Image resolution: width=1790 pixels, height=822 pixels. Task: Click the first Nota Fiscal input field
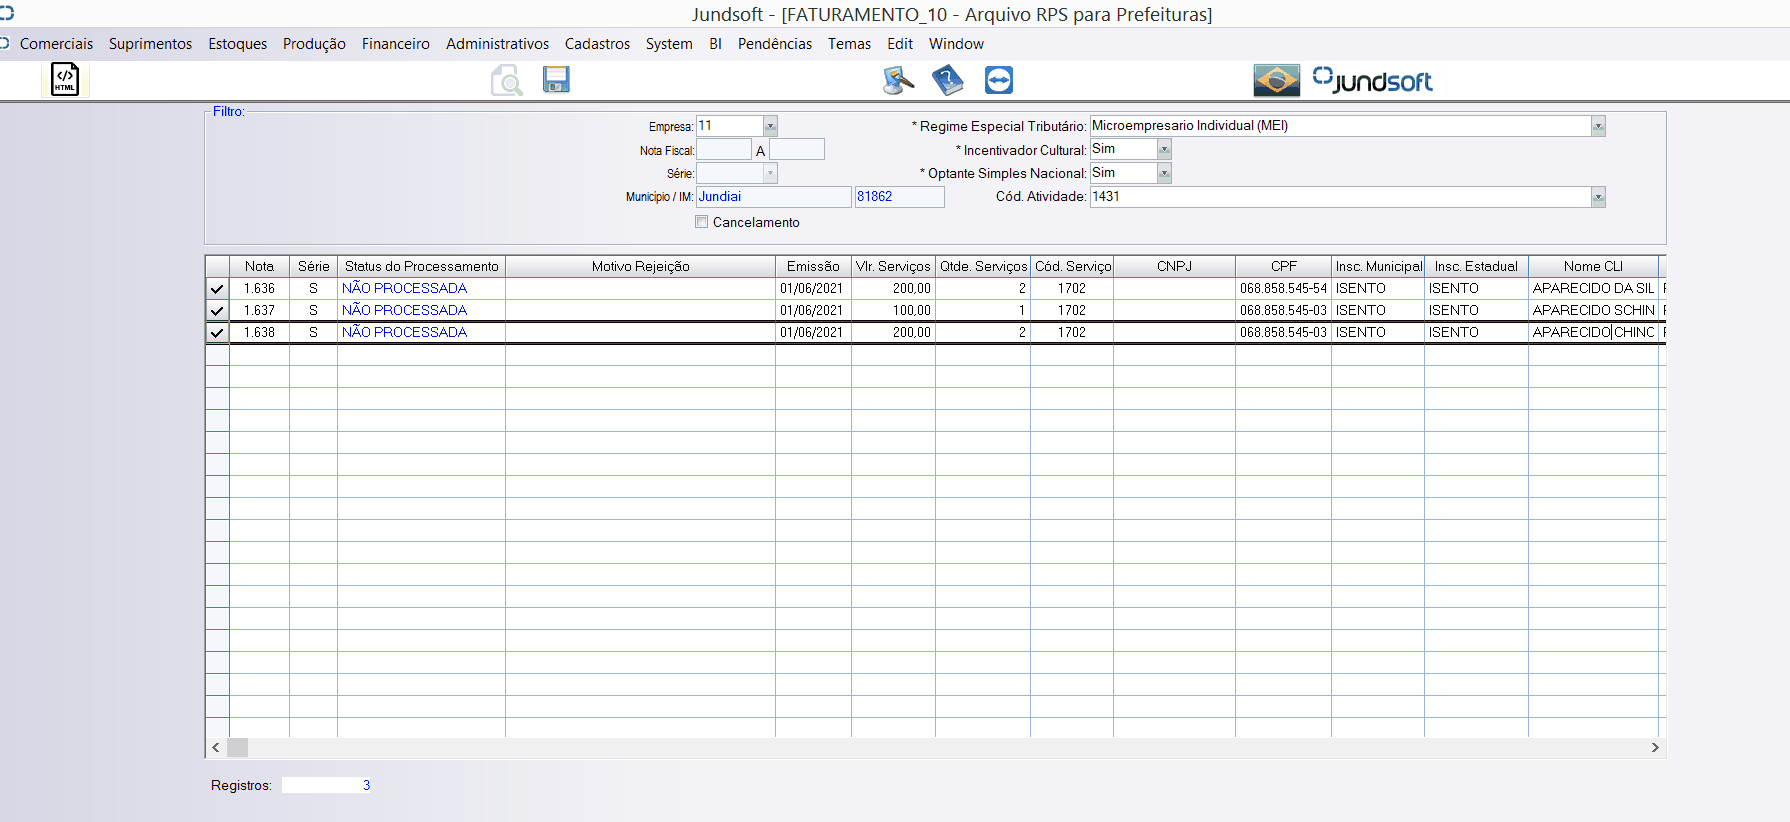tap(723, 150)
